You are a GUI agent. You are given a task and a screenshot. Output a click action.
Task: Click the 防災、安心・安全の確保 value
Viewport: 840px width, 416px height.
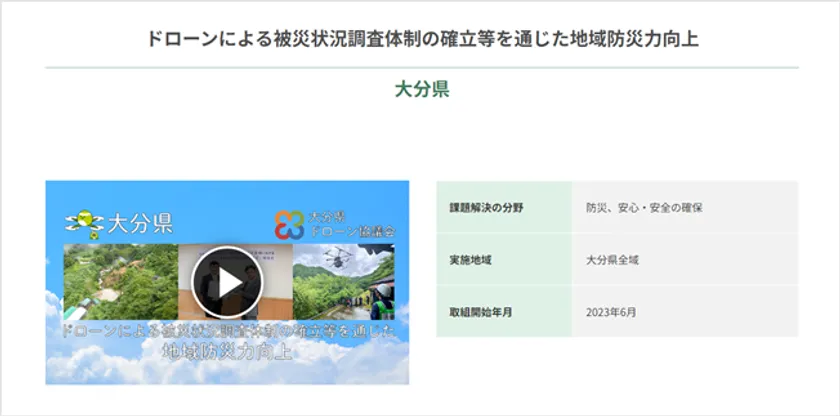644,208
